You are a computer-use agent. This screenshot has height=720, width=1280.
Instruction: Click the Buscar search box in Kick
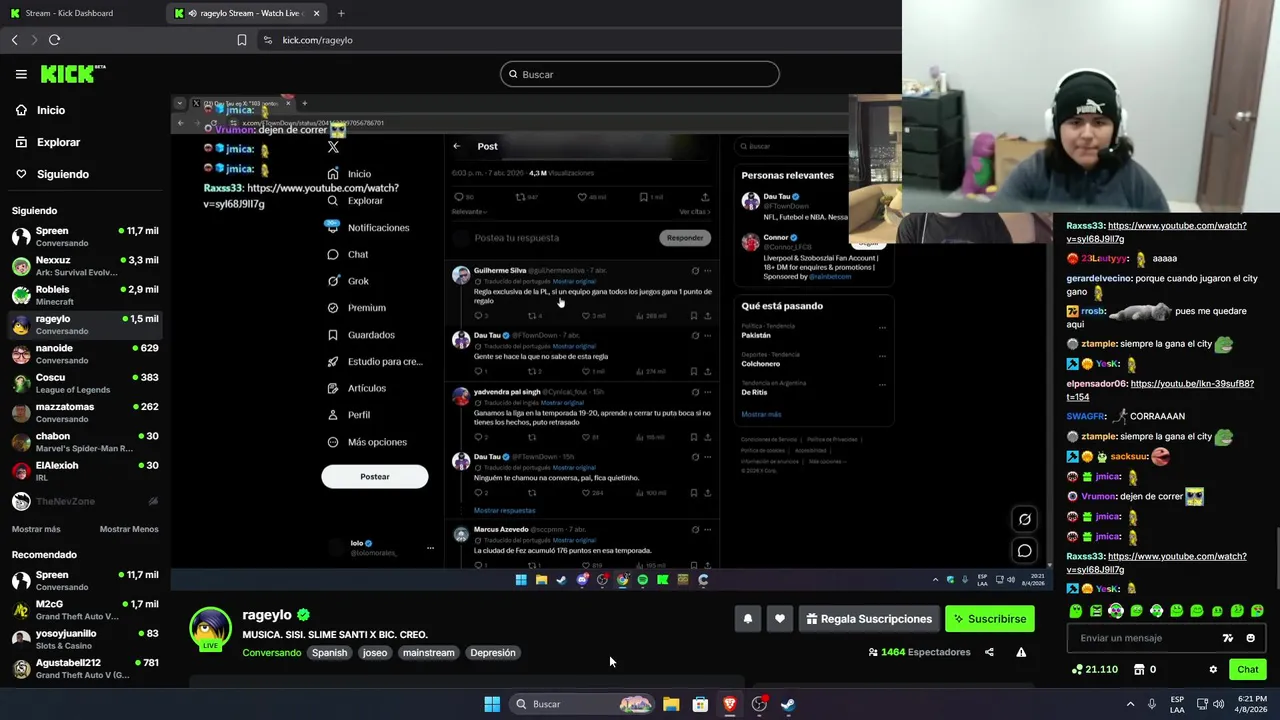point(640,74)
